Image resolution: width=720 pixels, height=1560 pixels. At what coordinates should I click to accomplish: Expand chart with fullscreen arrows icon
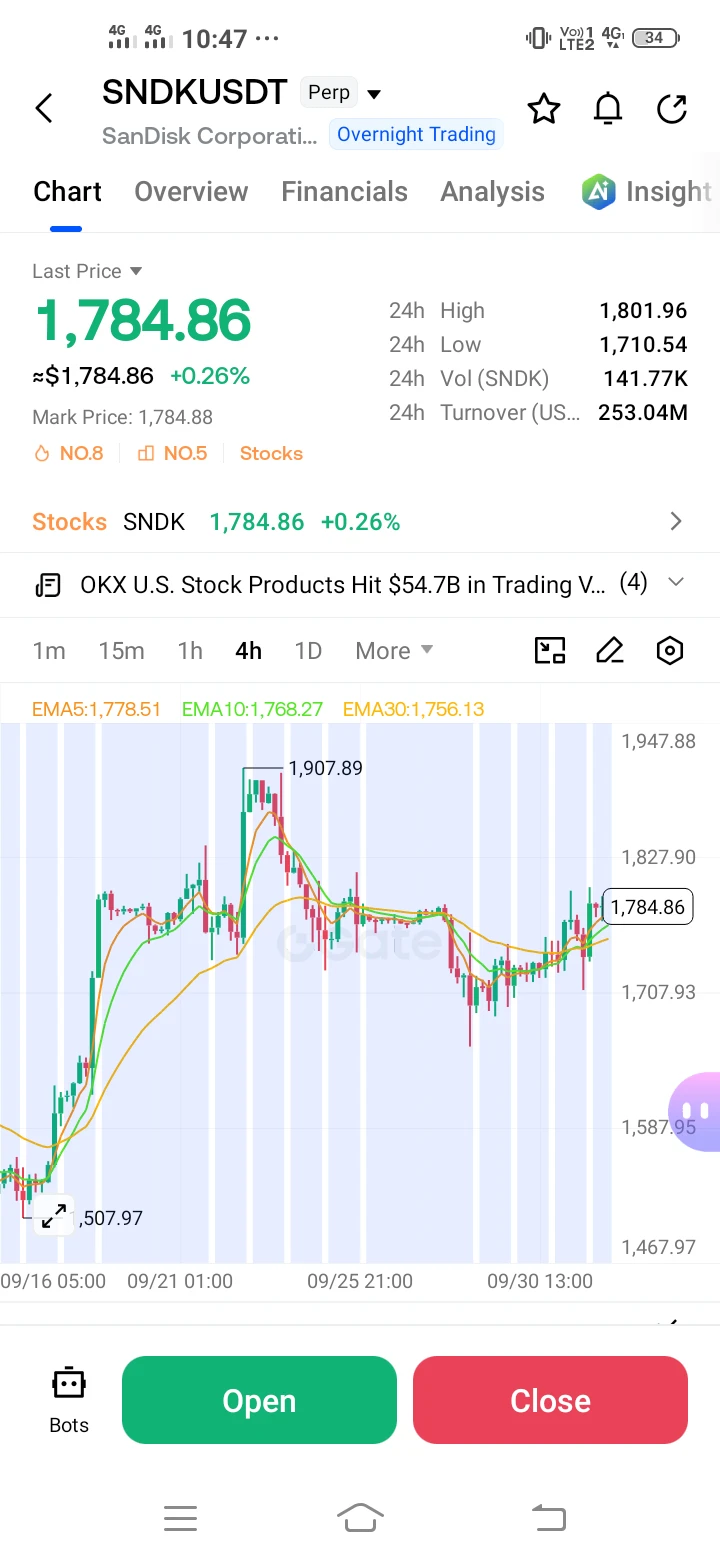[53, 1216]
